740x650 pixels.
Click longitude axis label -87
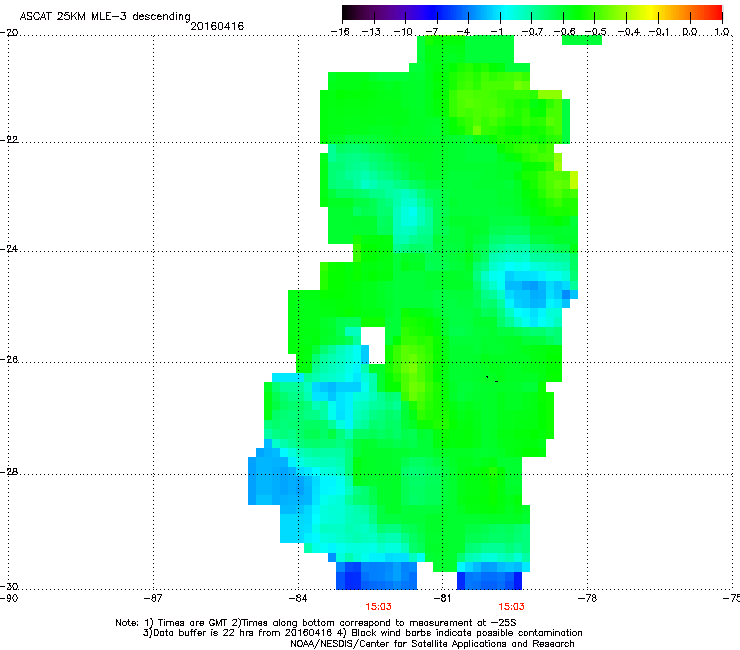coord(153,598)
